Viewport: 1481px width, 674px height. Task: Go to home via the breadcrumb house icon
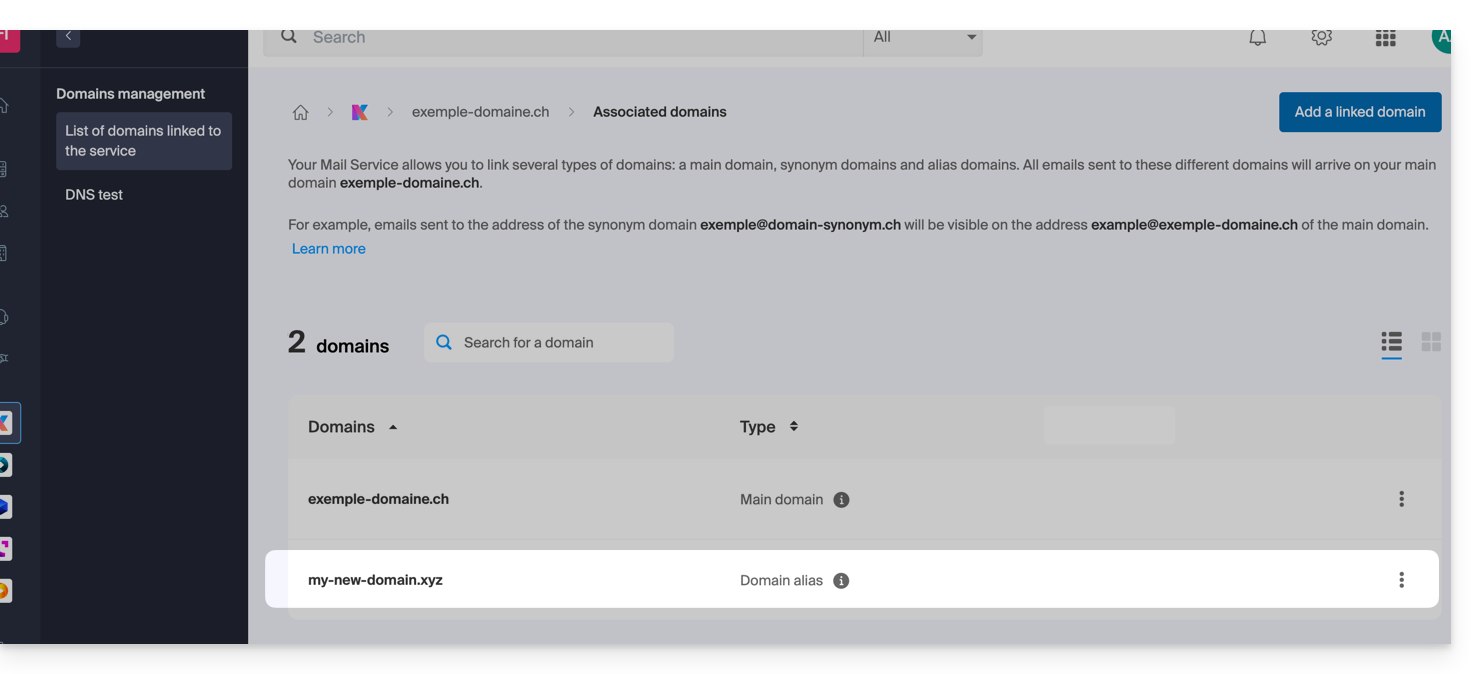coord(300,112)
